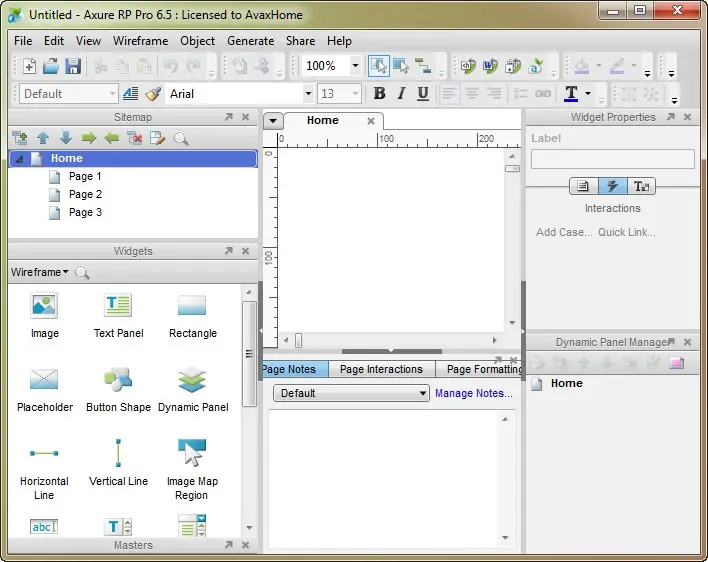Open the File menu

pos(23,41)
